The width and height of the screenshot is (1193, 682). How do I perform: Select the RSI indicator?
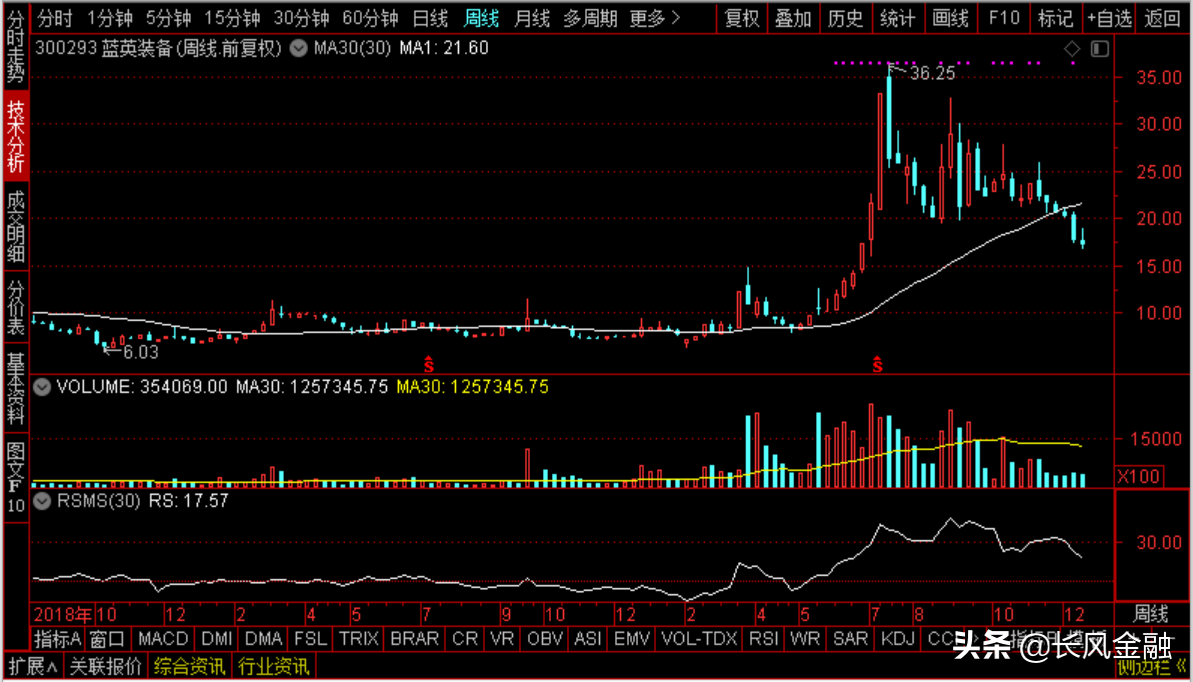tap(764, 638)
